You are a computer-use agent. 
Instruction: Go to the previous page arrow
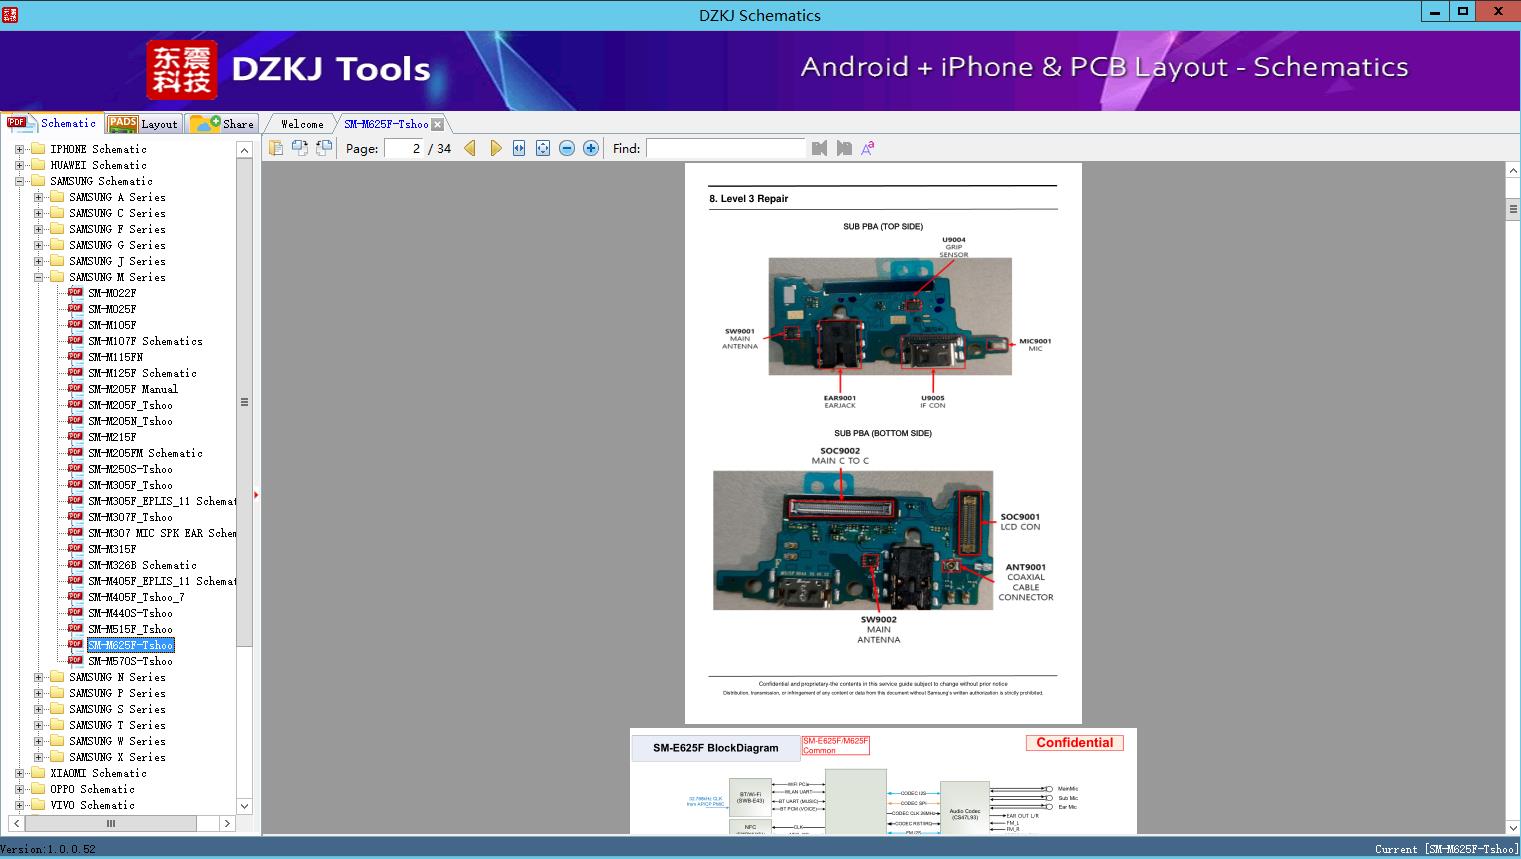[x=470, y=148]
